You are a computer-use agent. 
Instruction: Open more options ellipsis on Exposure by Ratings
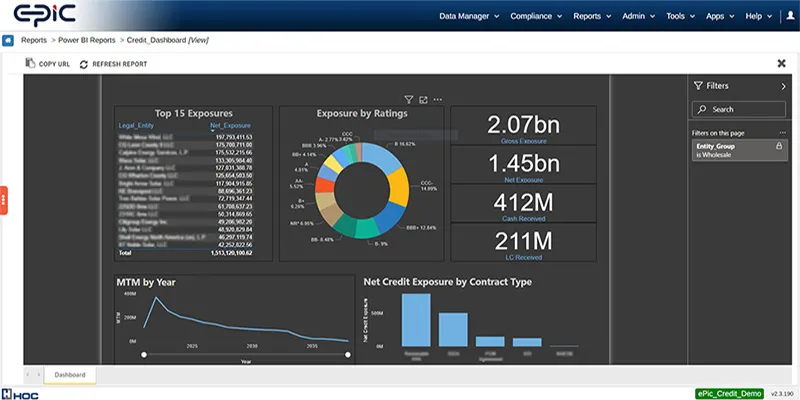(438, 100)
